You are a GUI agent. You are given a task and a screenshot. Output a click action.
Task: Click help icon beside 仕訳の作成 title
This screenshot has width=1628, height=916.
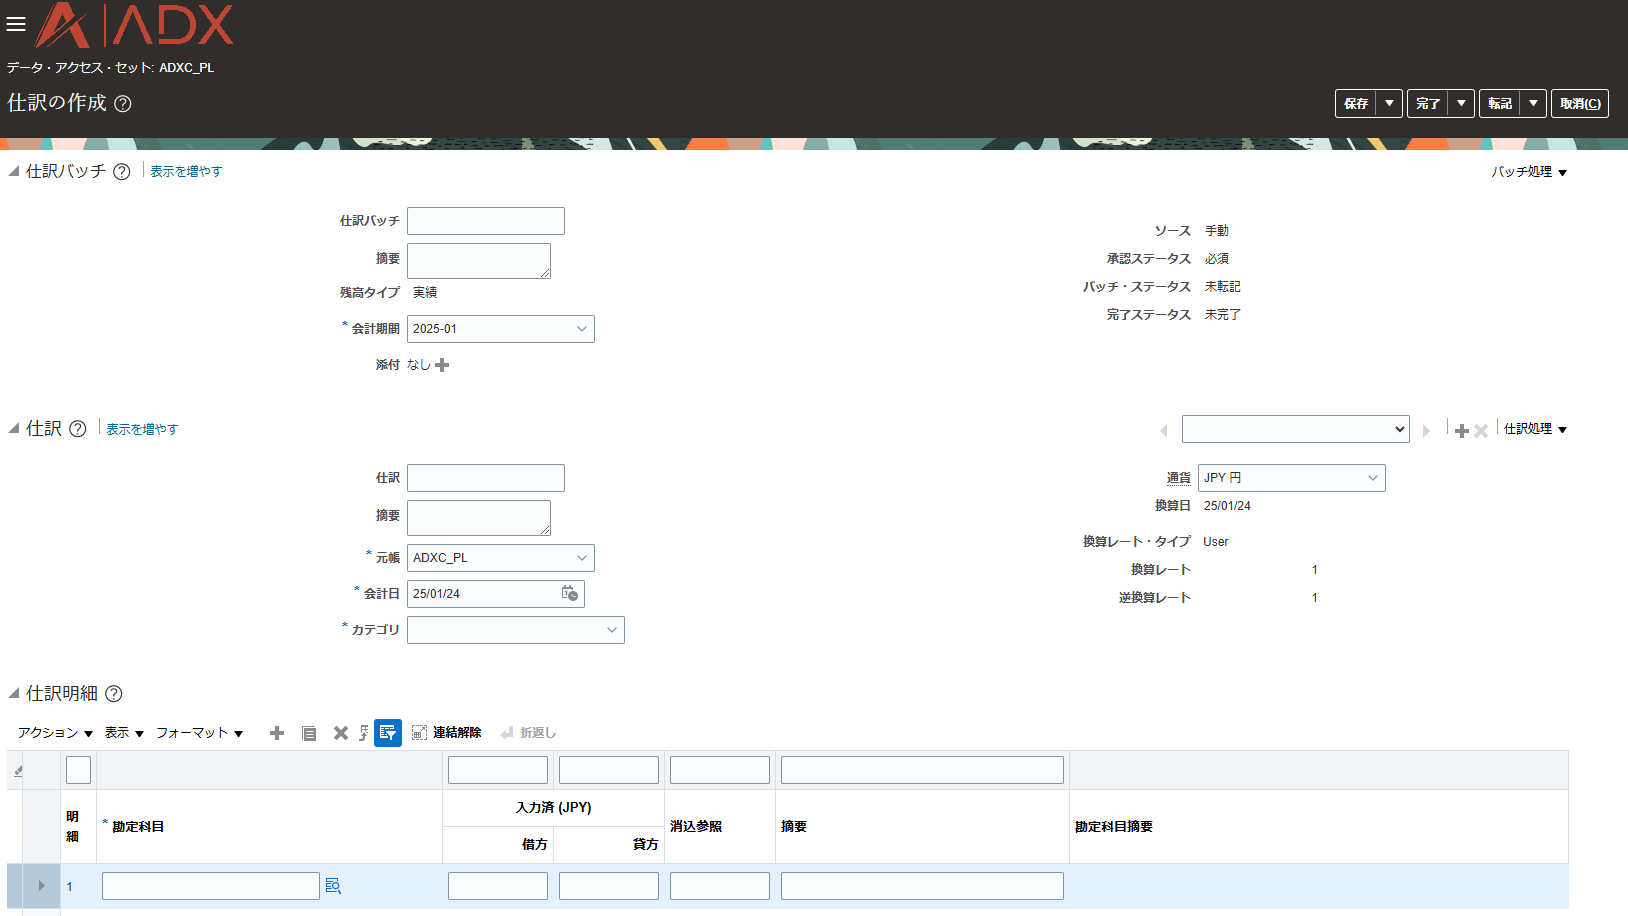[x=123, y=104]
